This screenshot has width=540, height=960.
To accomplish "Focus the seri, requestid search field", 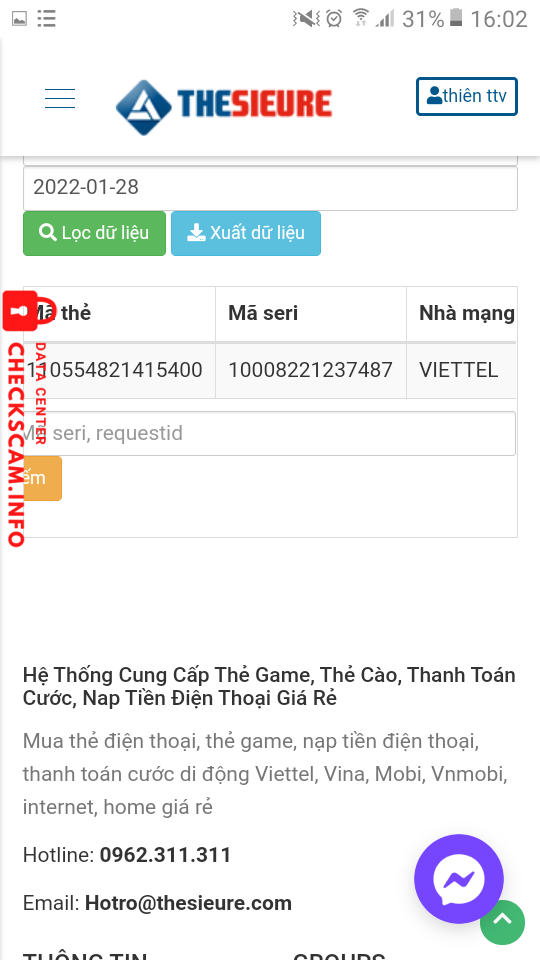I will (269, 433).
